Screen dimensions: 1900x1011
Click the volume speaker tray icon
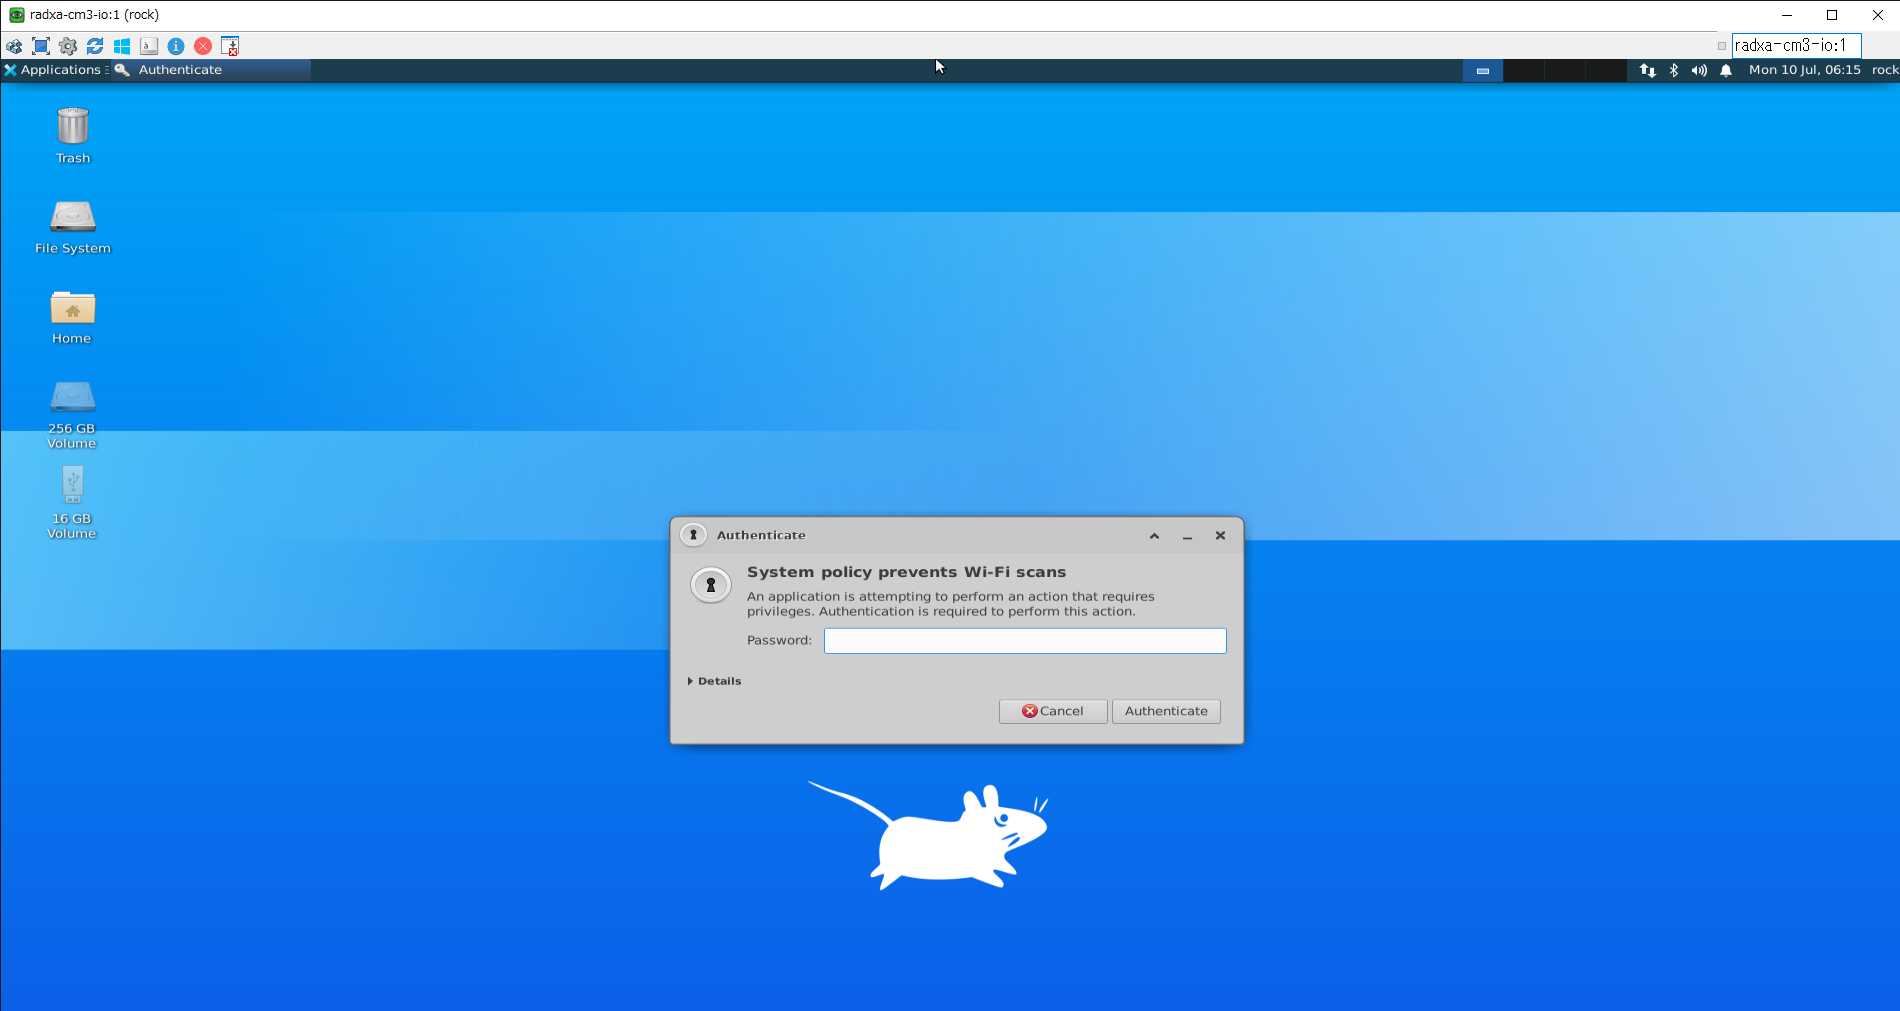point(1699,70)
